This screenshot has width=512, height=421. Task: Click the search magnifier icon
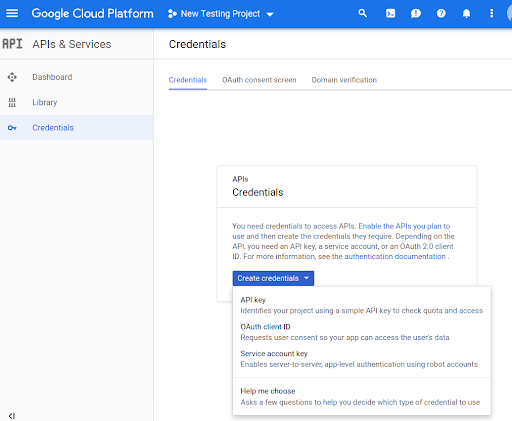tap(363, 13)
